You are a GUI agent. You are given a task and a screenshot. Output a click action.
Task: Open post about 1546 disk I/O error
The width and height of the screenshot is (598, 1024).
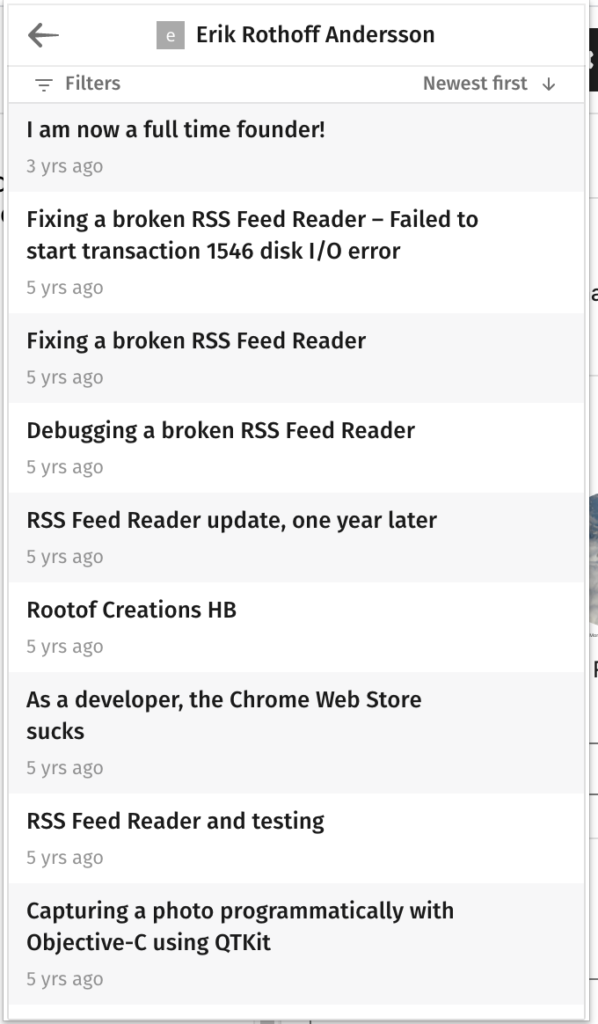pos(296,253)
